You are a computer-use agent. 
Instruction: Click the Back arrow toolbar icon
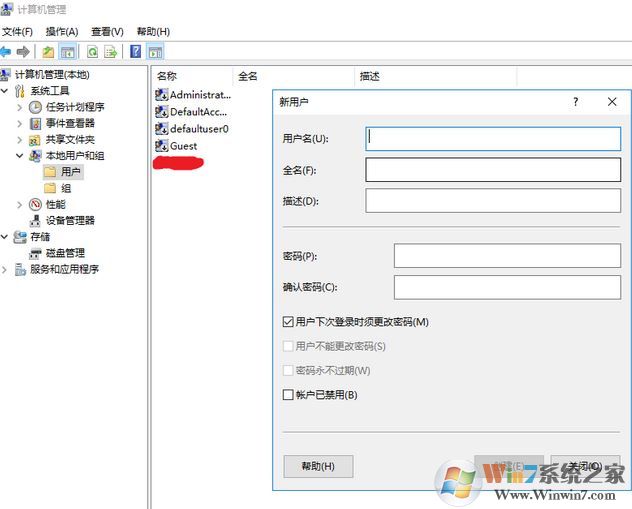click(6, 52)
